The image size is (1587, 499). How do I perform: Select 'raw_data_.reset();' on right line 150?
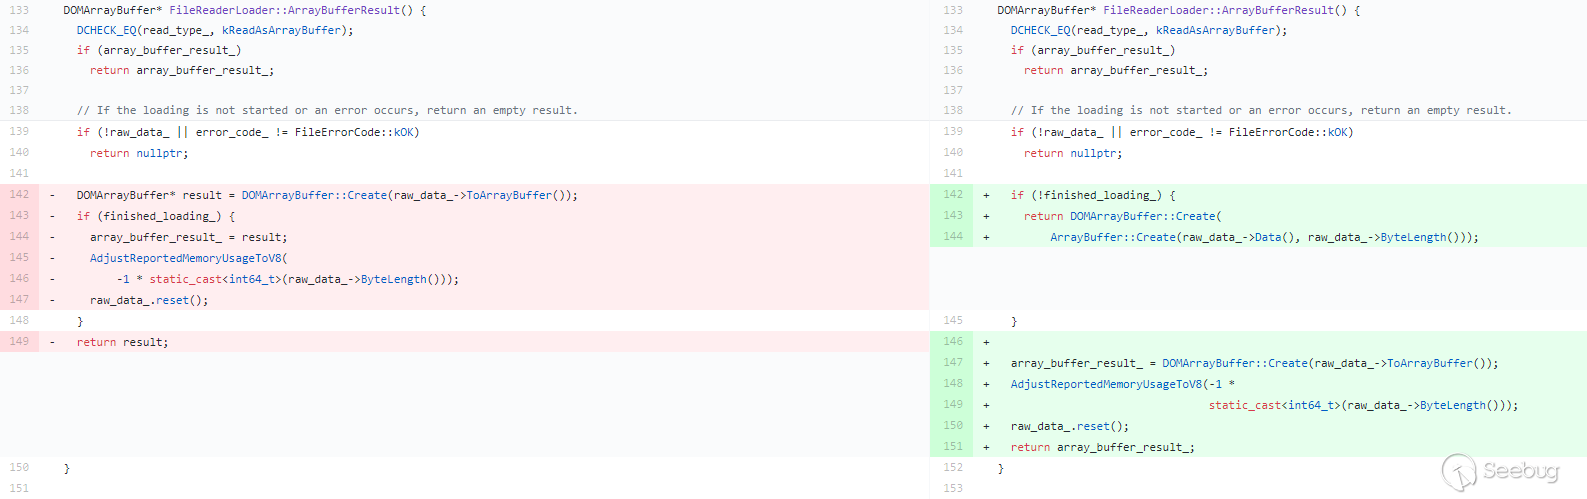click(1070, 426)
